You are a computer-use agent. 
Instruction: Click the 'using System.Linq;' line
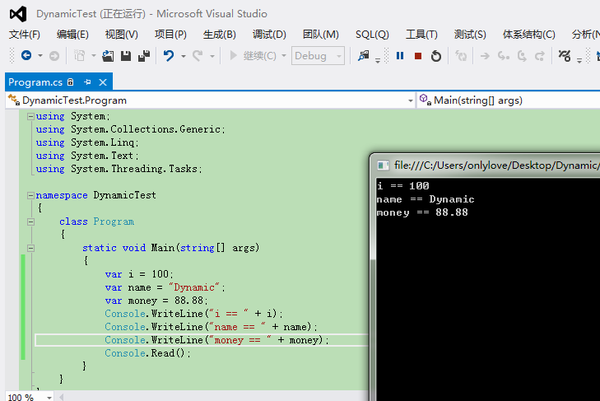87,143
